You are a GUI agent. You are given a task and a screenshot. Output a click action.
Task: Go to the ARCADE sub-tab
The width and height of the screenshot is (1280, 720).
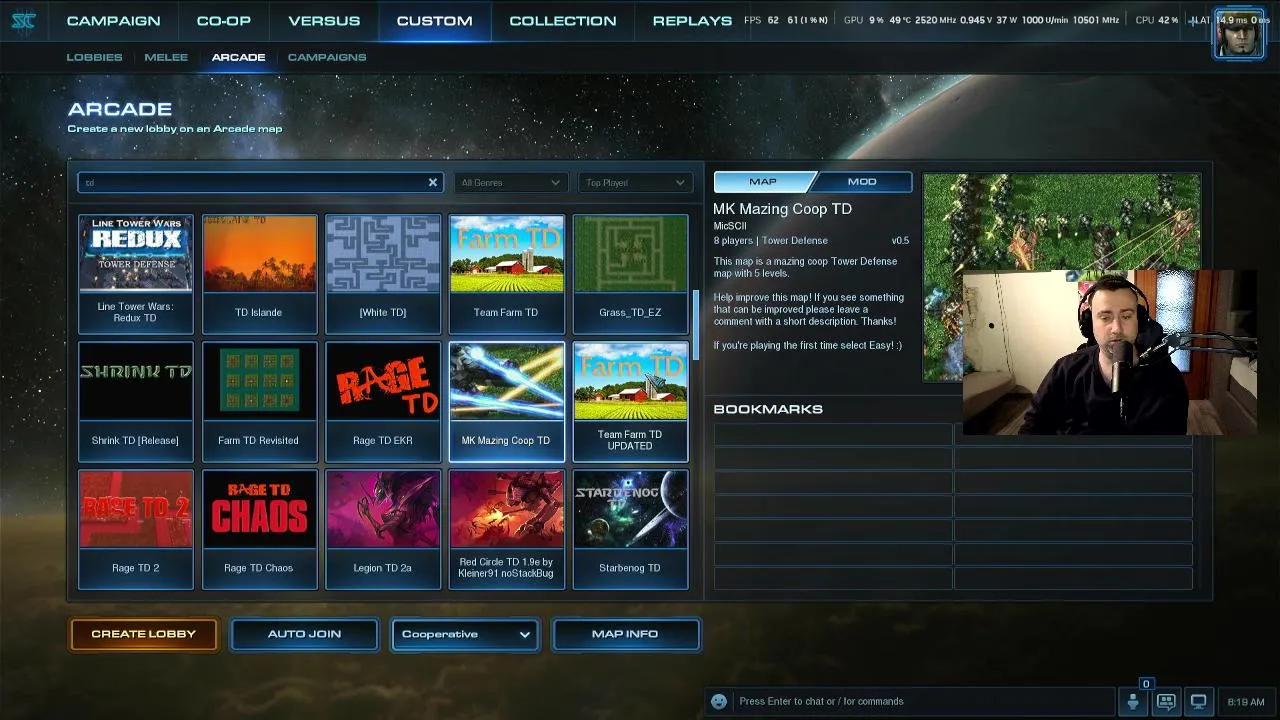[x=238, y=57]
